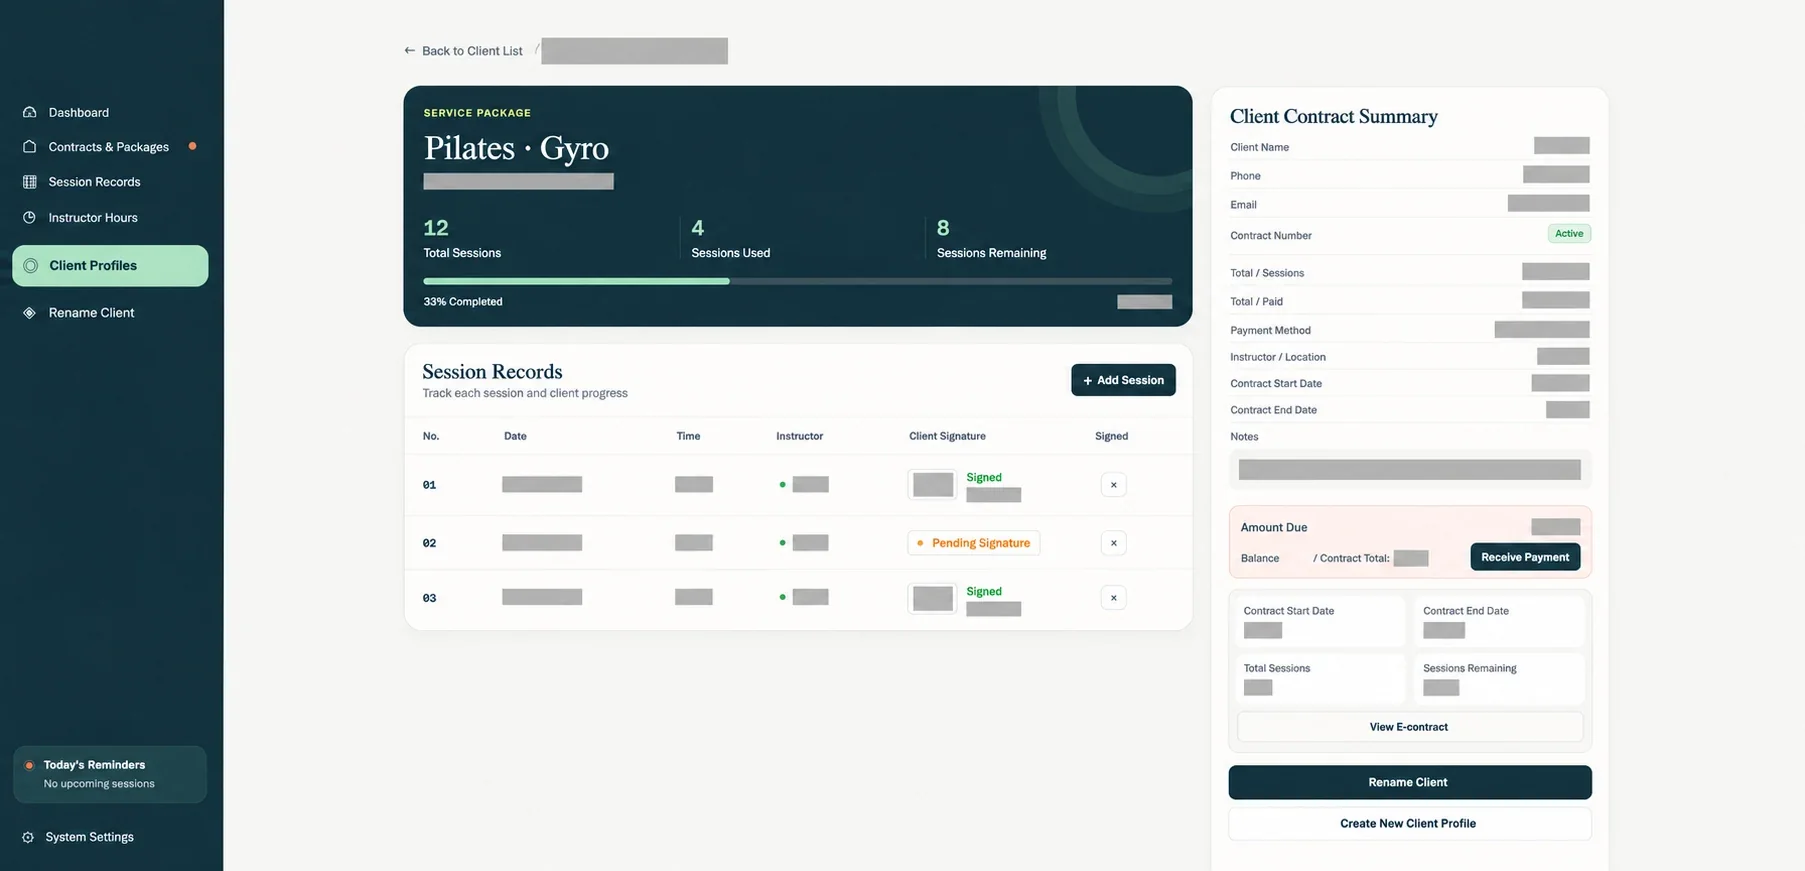Click the Contracts & Packages sidebar icon
Image resolution: width=1805 pixels, height=871 pixels.
point(30,147)
